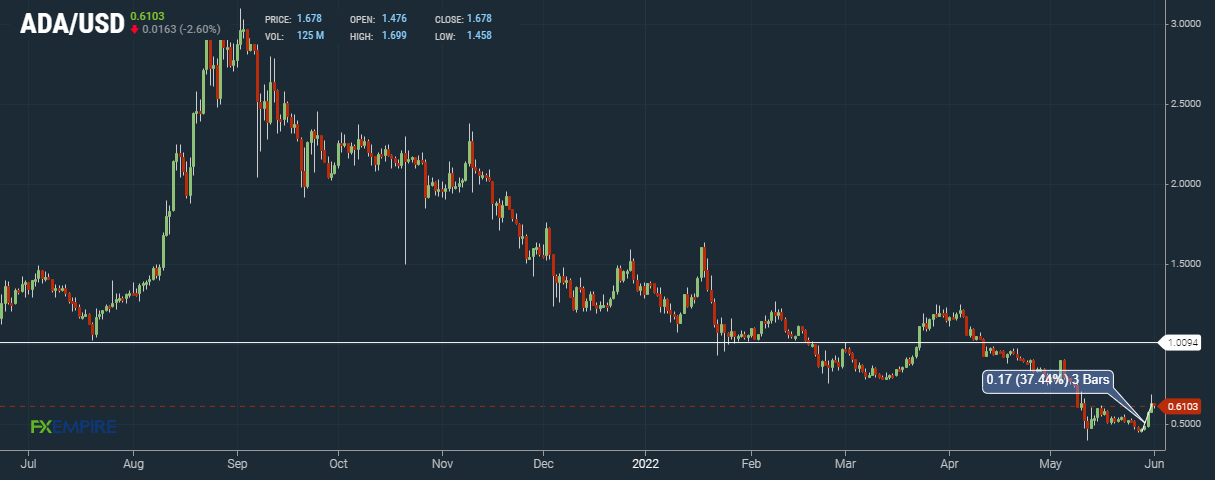Click the Aug time axis label
1215x480 pixels.
tap(134, 464)
